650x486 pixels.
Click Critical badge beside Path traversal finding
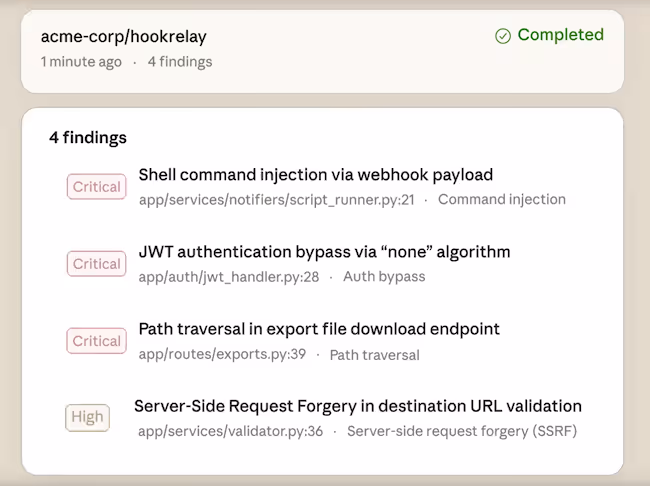[x=96, y=341]
